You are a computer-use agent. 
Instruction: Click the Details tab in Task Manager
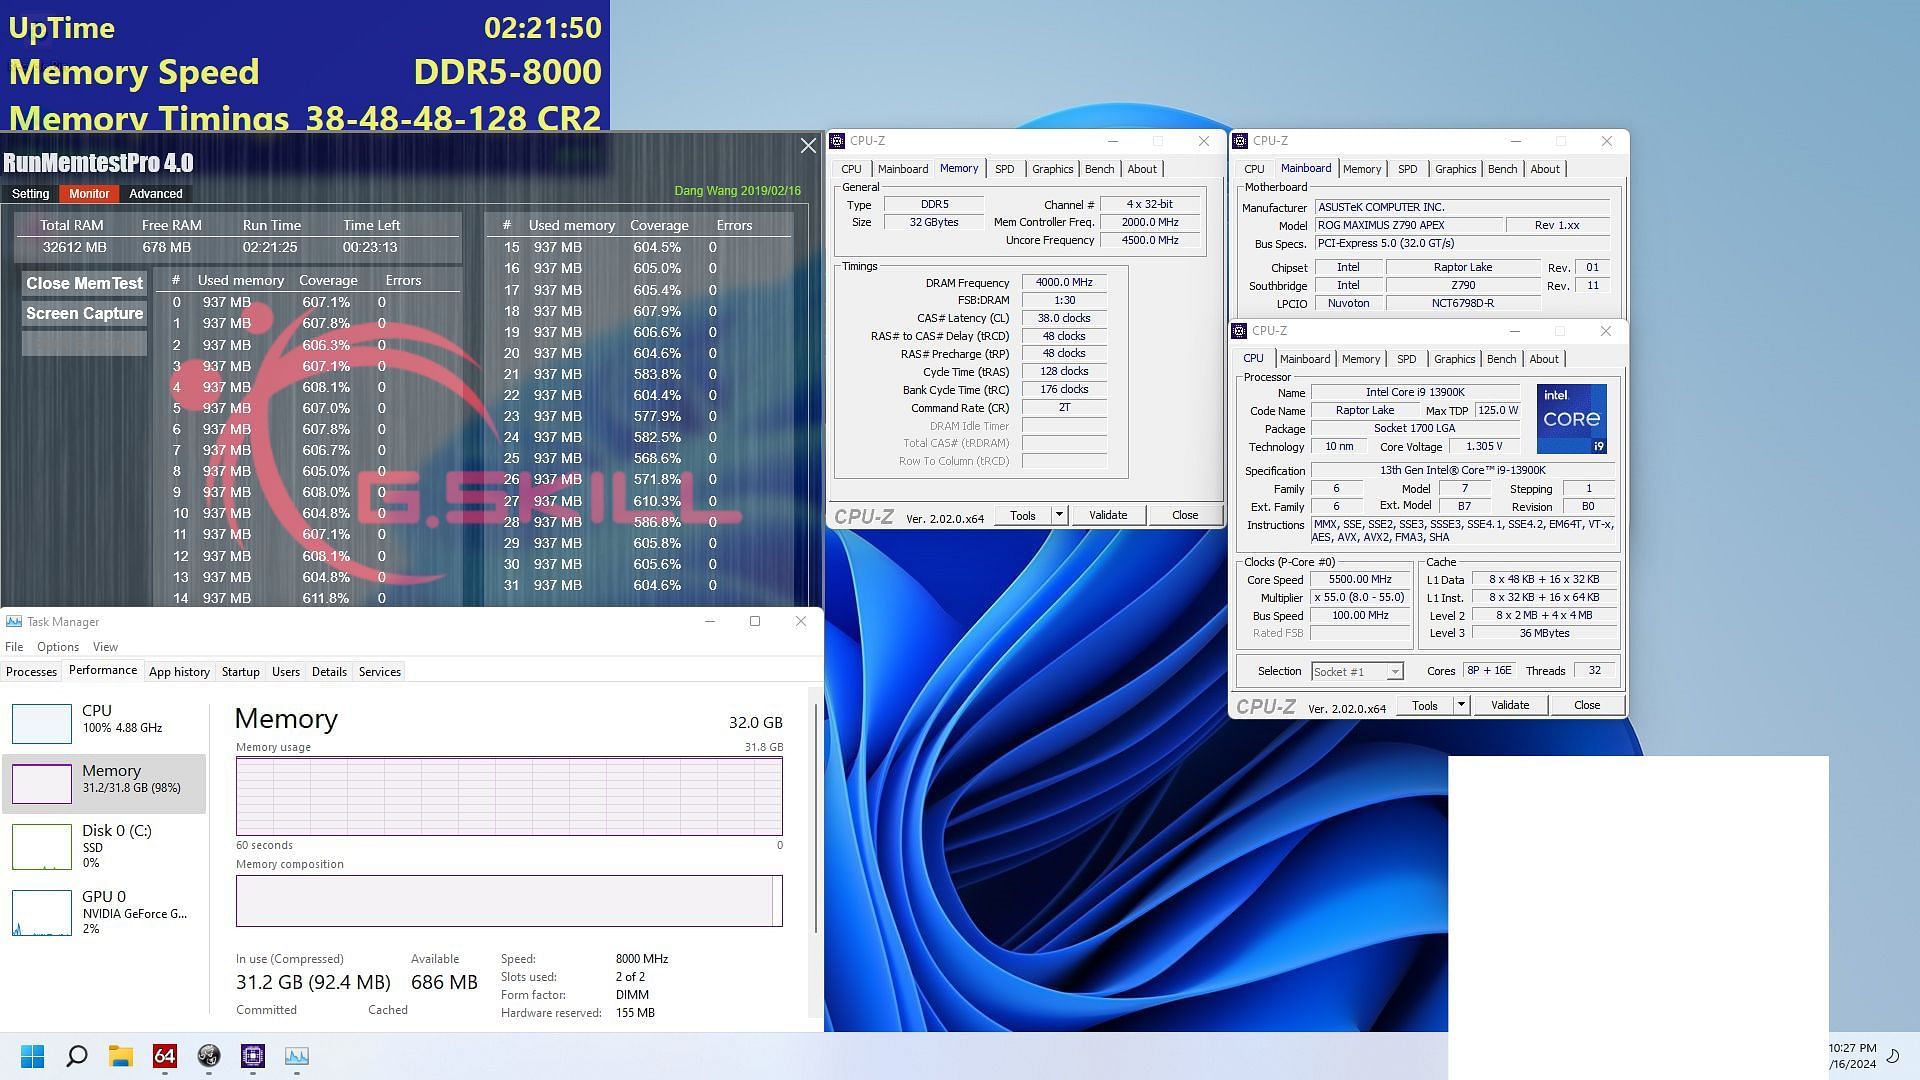click(x=328, y=671)
